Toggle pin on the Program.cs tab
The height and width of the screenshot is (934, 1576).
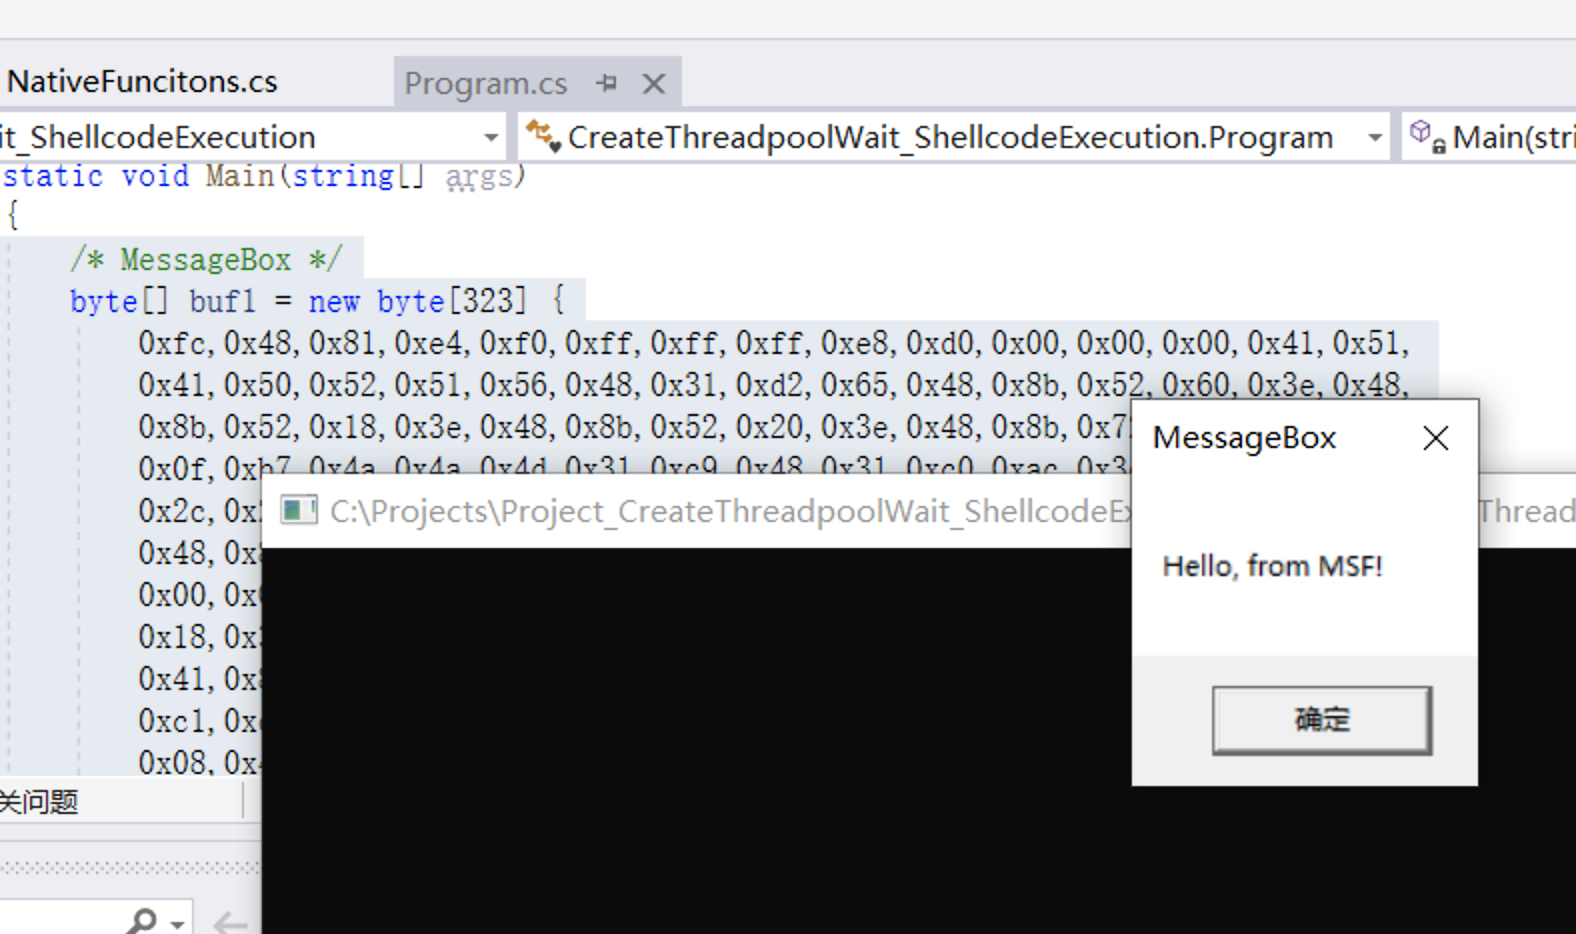pos(607,83)
